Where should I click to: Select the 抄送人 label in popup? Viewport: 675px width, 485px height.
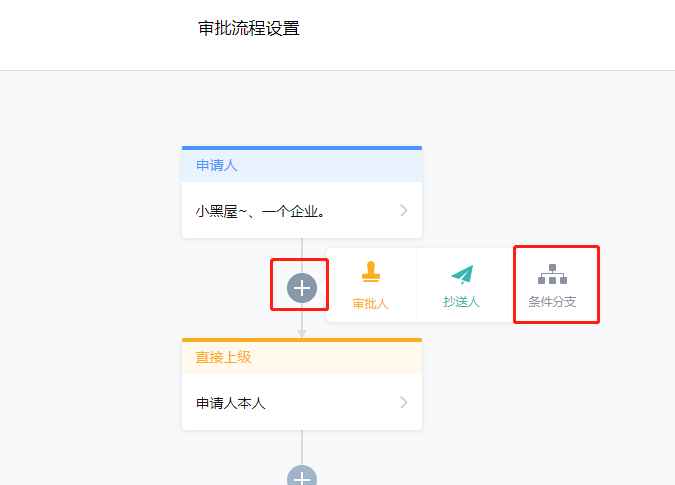461,302
